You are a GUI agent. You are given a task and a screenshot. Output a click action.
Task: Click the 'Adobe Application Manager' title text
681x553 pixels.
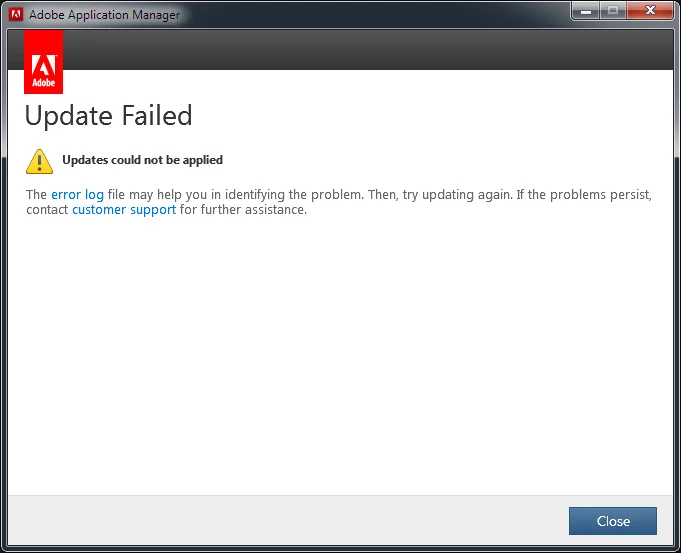coord(104,15)
